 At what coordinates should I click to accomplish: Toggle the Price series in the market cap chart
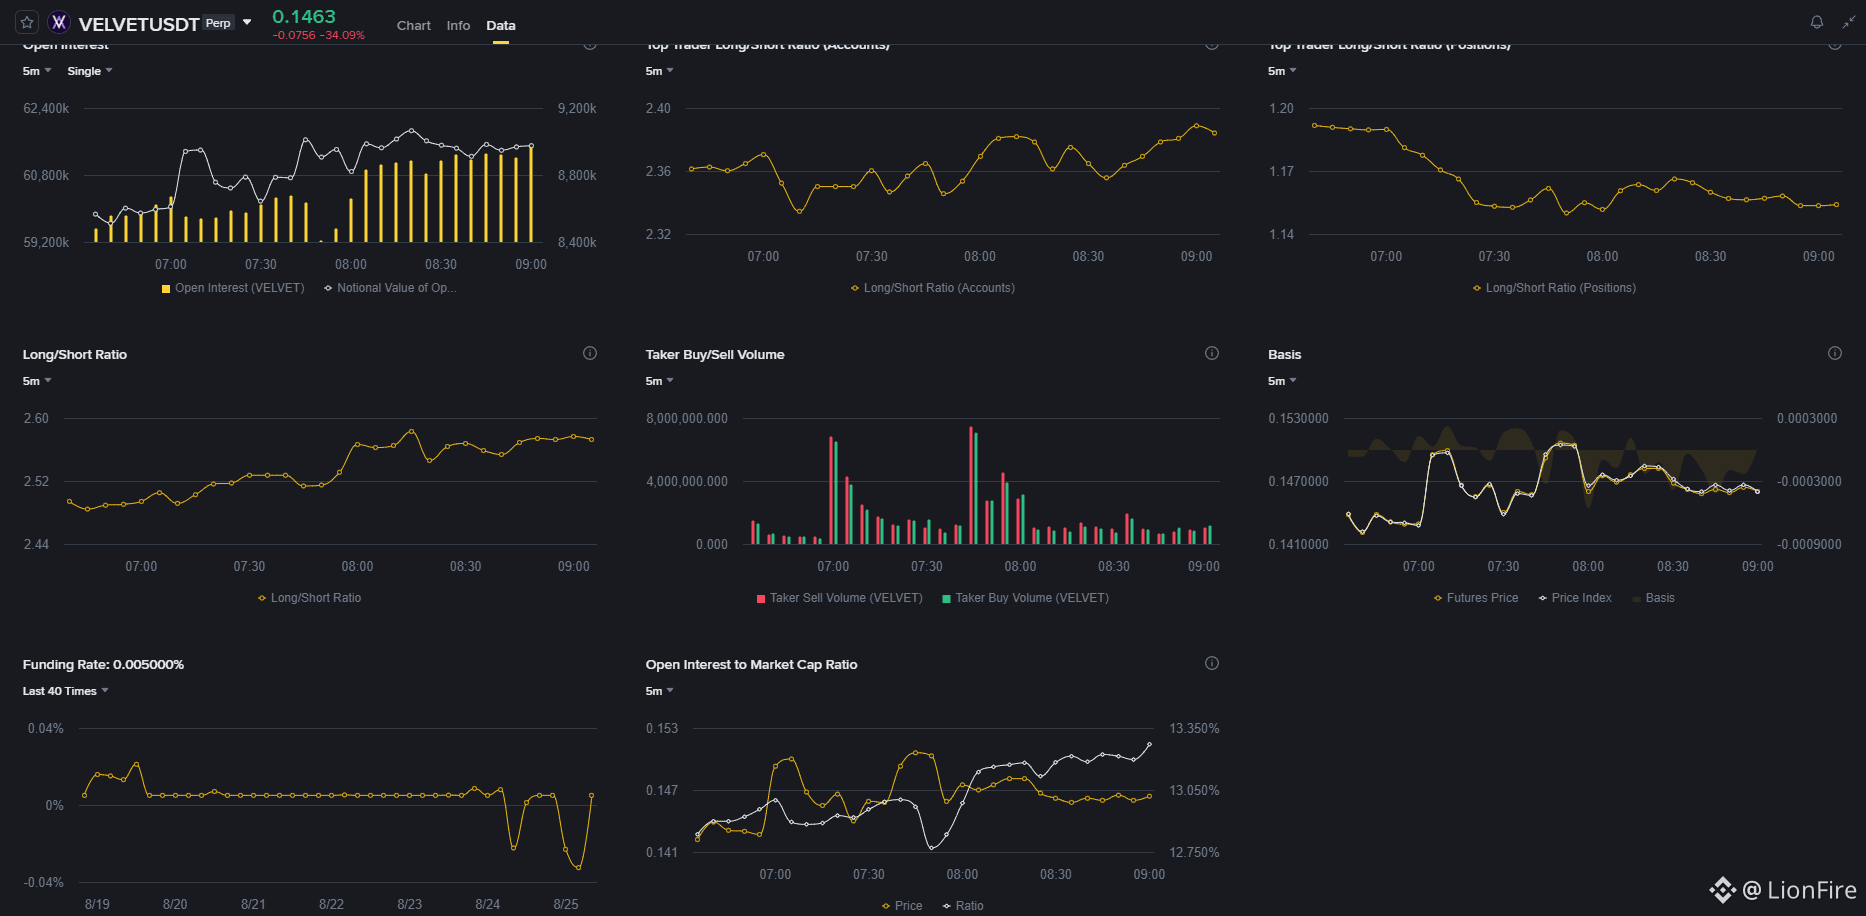902,906
